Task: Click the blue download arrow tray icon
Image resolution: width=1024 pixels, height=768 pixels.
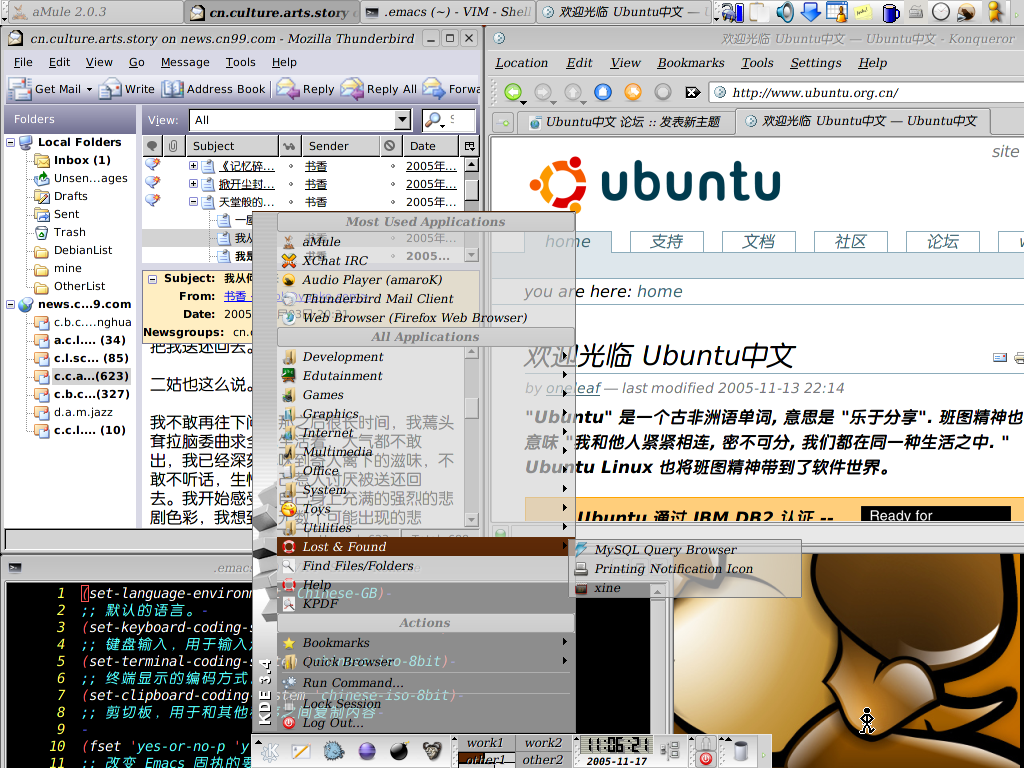Action: pos(810,12)
